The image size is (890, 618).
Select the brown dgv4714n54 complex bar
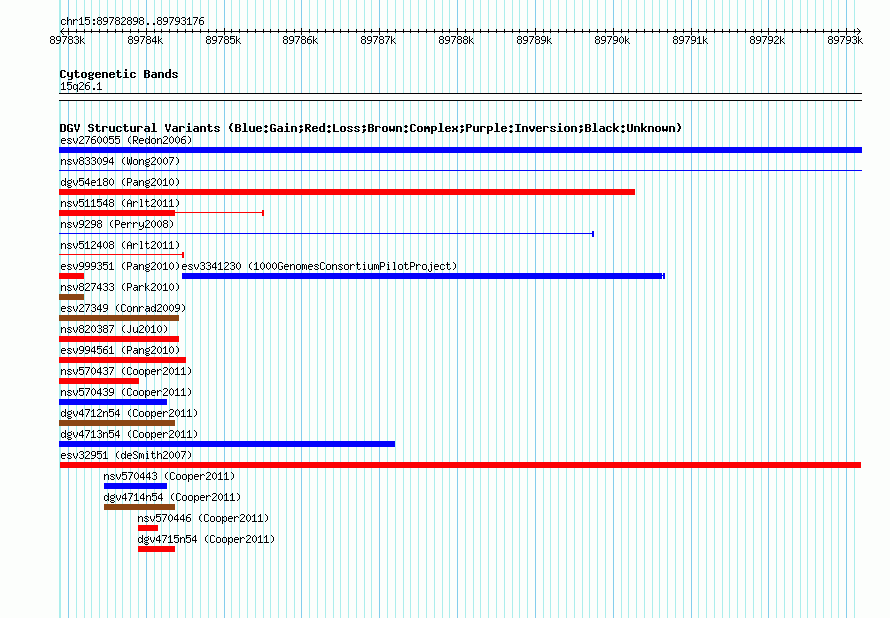click(139, 507)
